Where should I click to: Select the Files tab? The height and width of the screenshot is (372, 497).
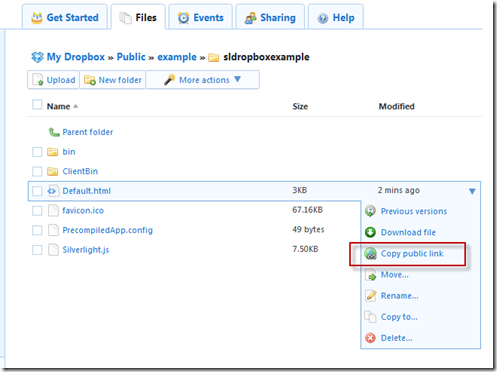pyautogui.click(x=138, y=17)
